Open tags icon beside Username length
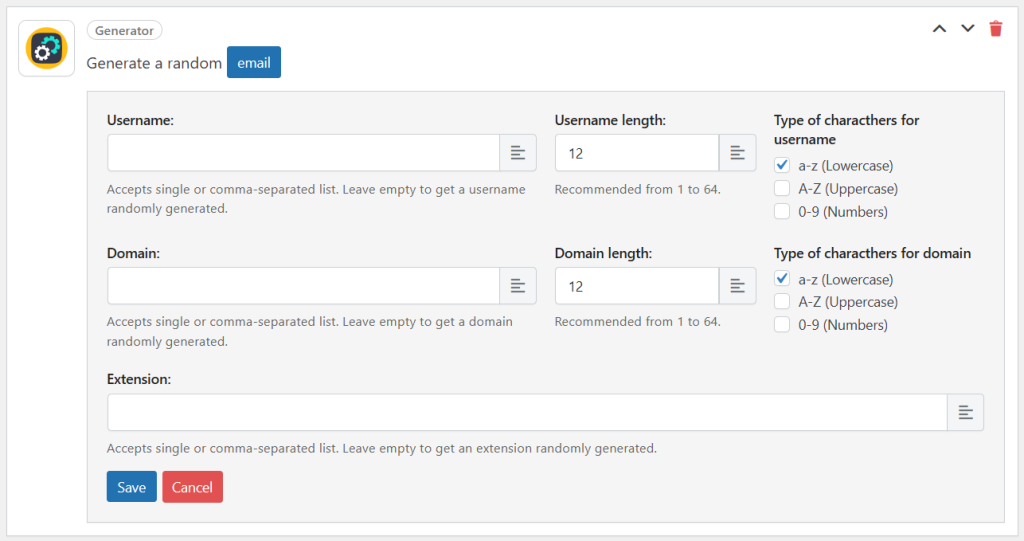This screenshot has width=1024, height=541. 737,153
